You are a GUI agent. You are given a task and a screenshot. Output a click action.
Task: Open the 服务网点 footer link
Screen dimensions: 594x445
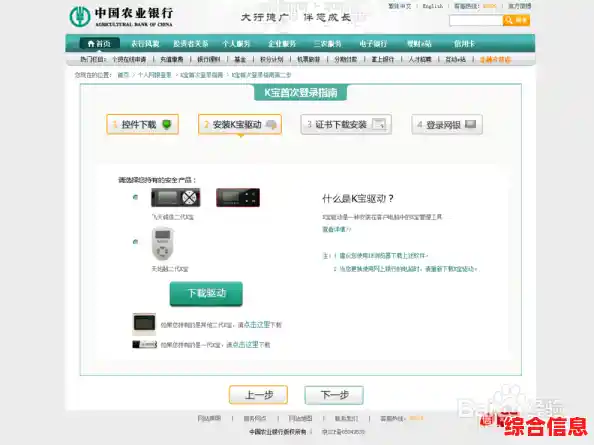pos(255,418)
